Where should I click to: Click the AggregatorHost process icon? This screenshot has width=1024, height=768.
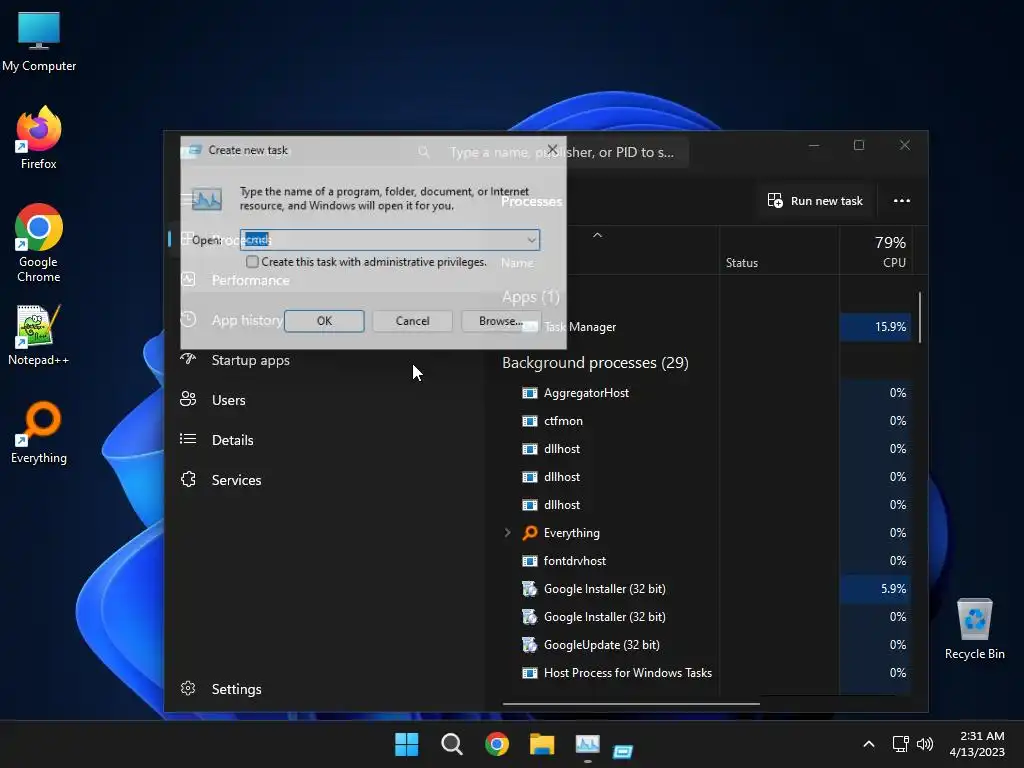click(x=530, y=392)
